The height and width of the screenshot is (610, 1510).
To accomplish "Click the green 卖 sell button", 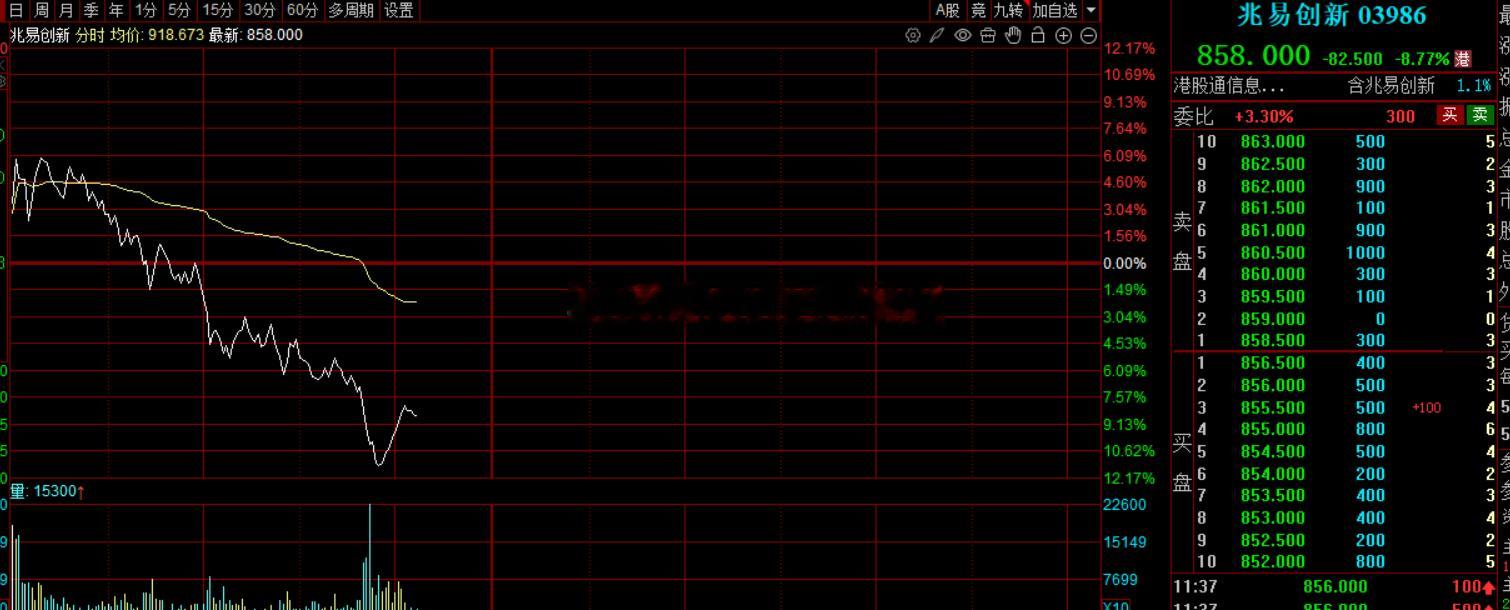I will 1480,115.
